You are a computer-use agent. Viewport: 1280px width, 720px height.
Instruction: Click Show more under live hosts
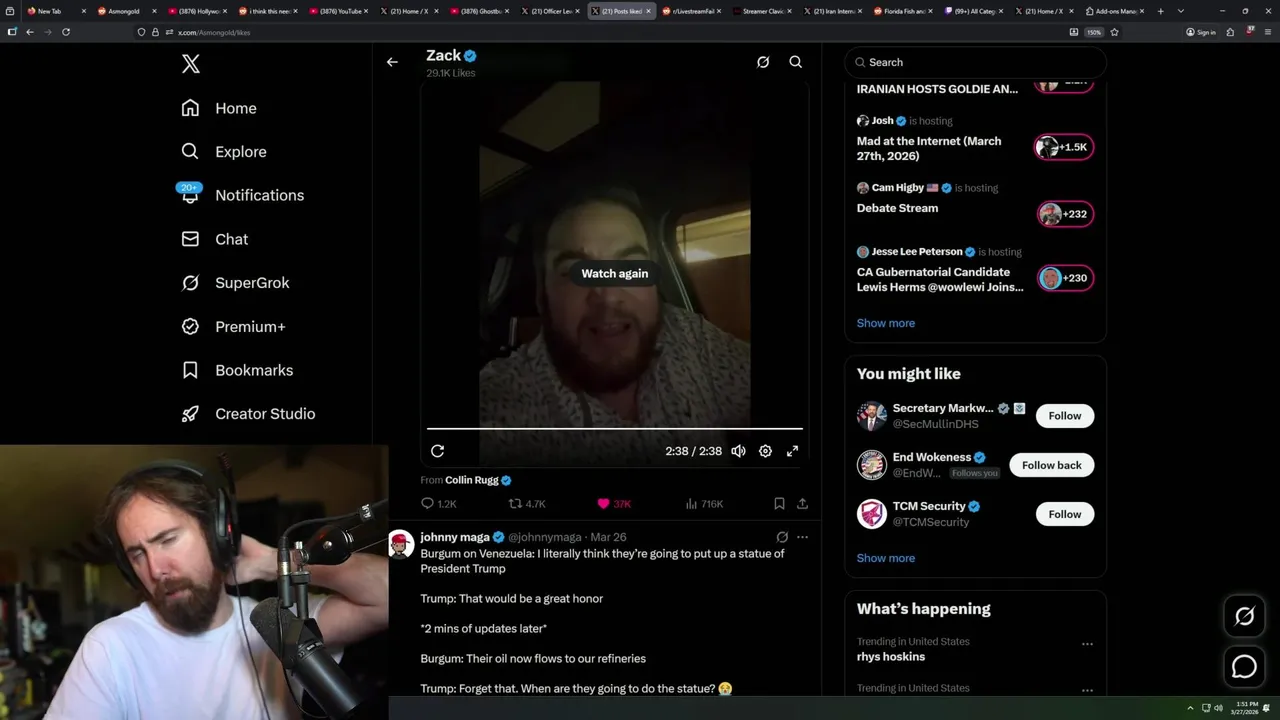[886, 323]
